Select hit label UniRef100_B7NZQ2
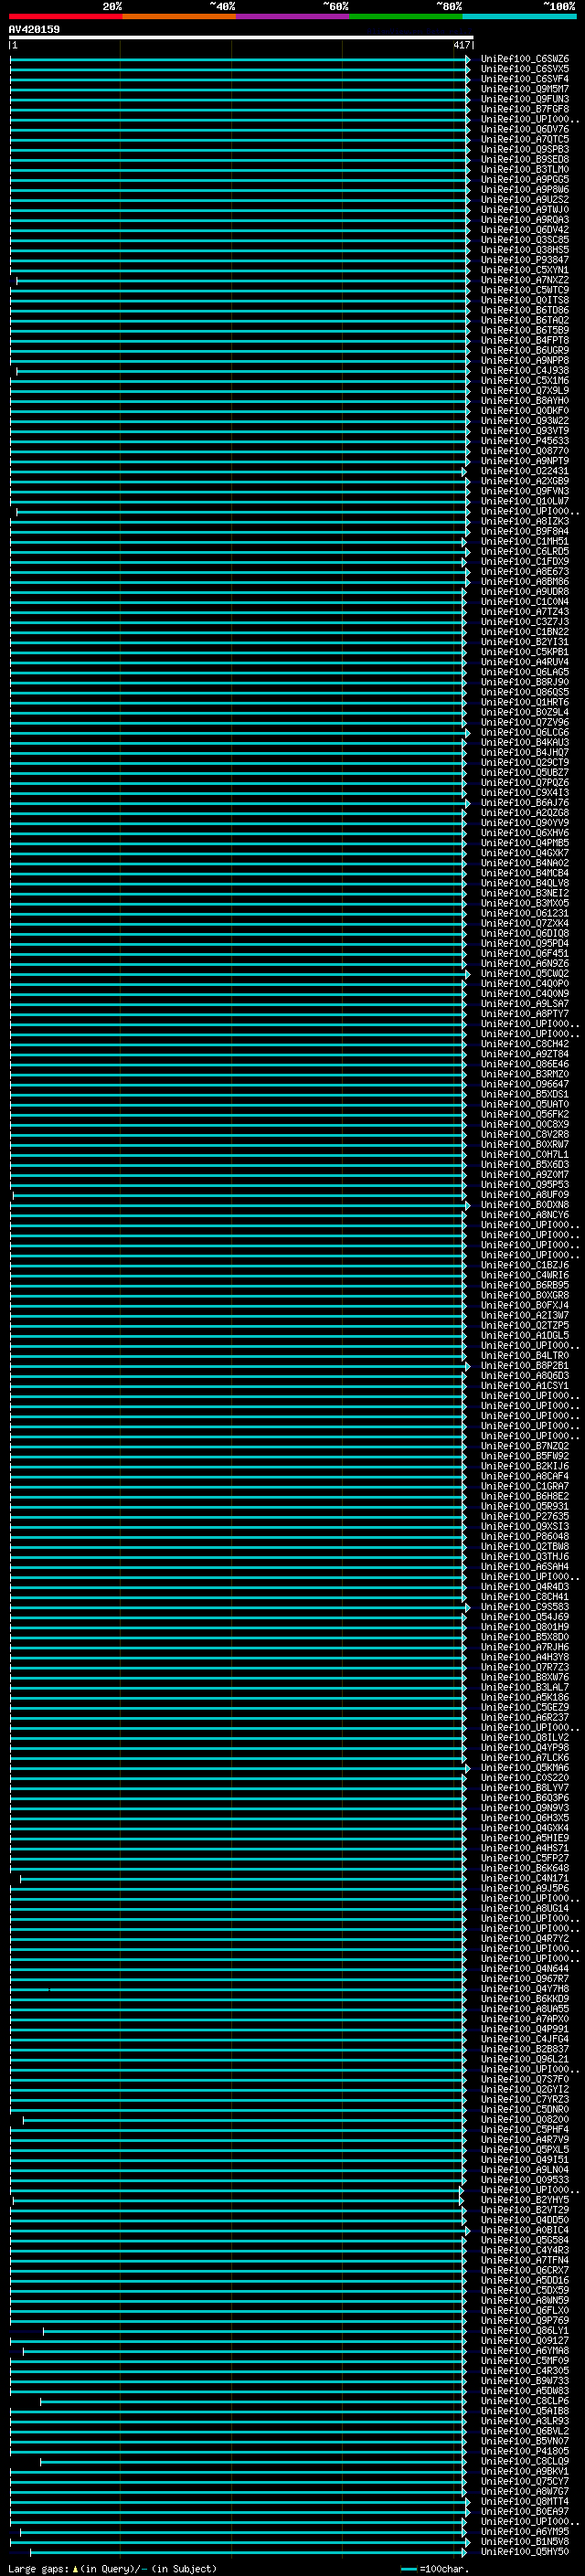The height and width of the screenshot is (2576, 585). point(525,1446)
